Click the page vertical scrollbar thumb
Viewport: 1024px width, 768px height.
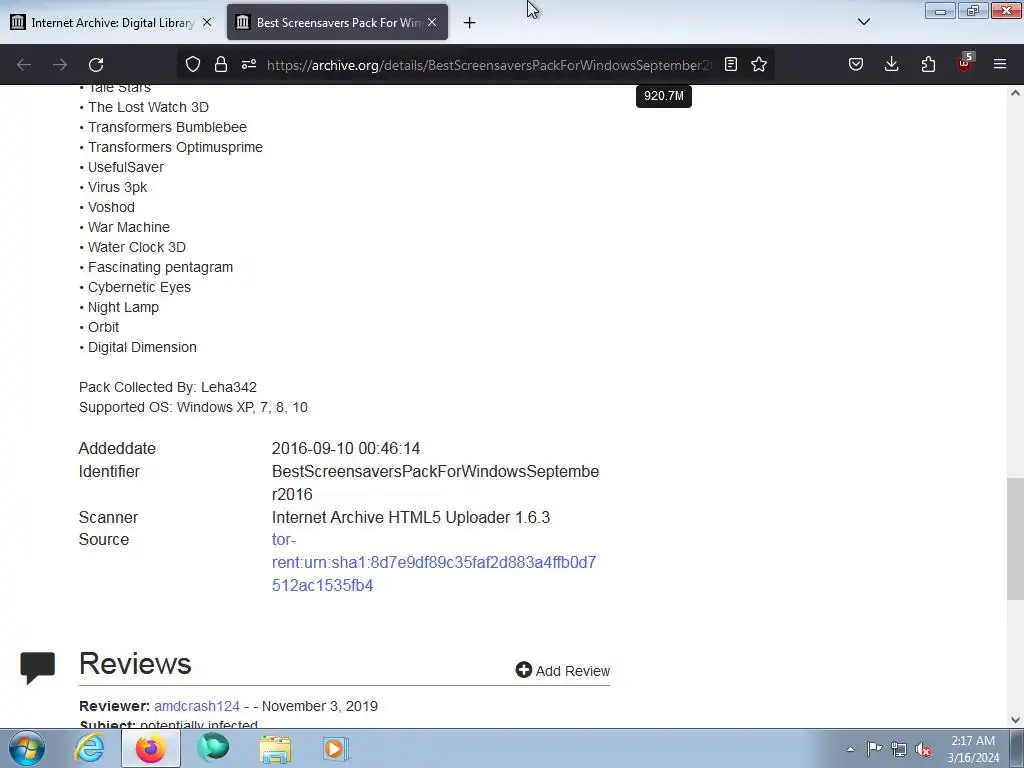pos(1015,539)
